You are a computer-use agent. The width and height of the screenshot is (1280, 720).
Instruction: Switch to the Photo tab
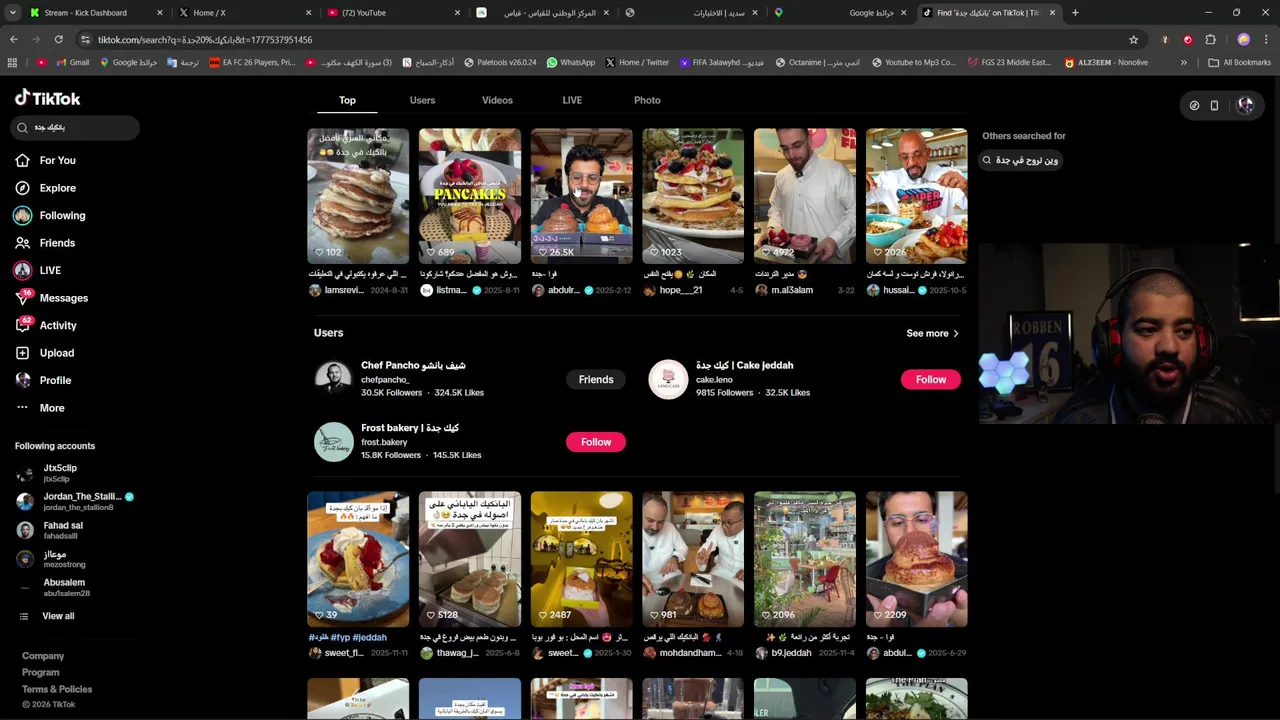coord(647,100)
